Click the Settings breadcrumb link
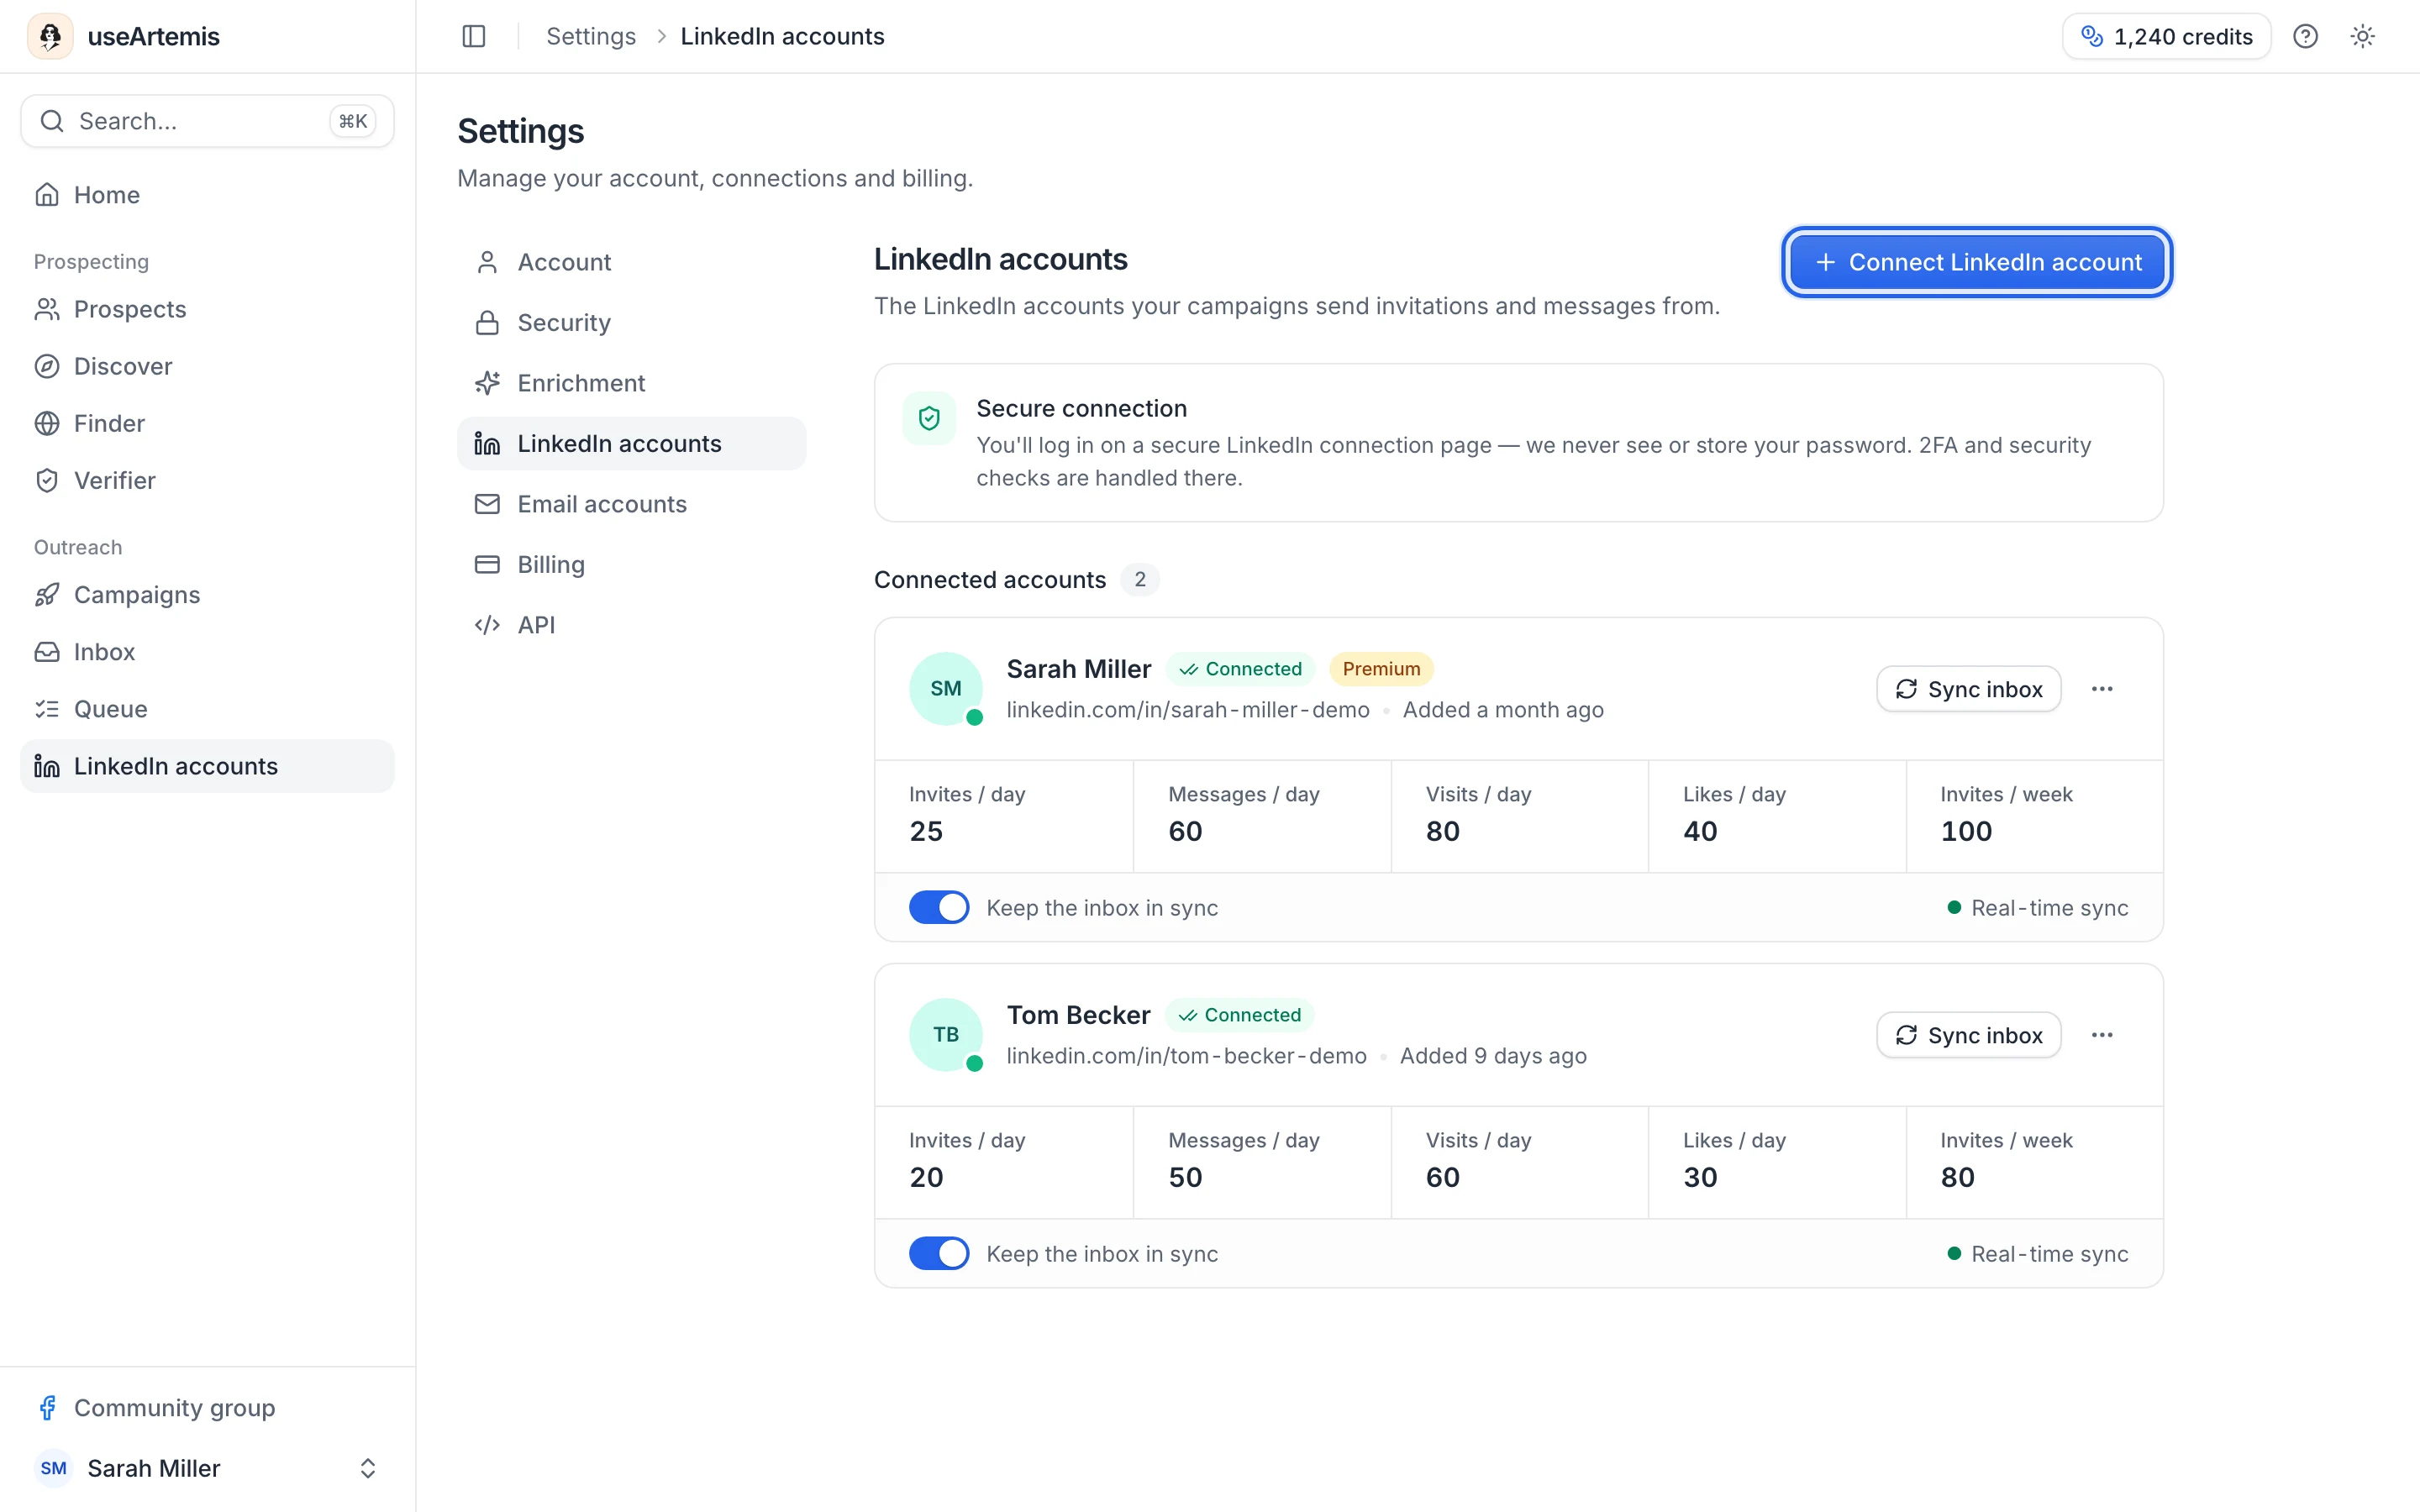2420x1512 pixels. (591, 36)
